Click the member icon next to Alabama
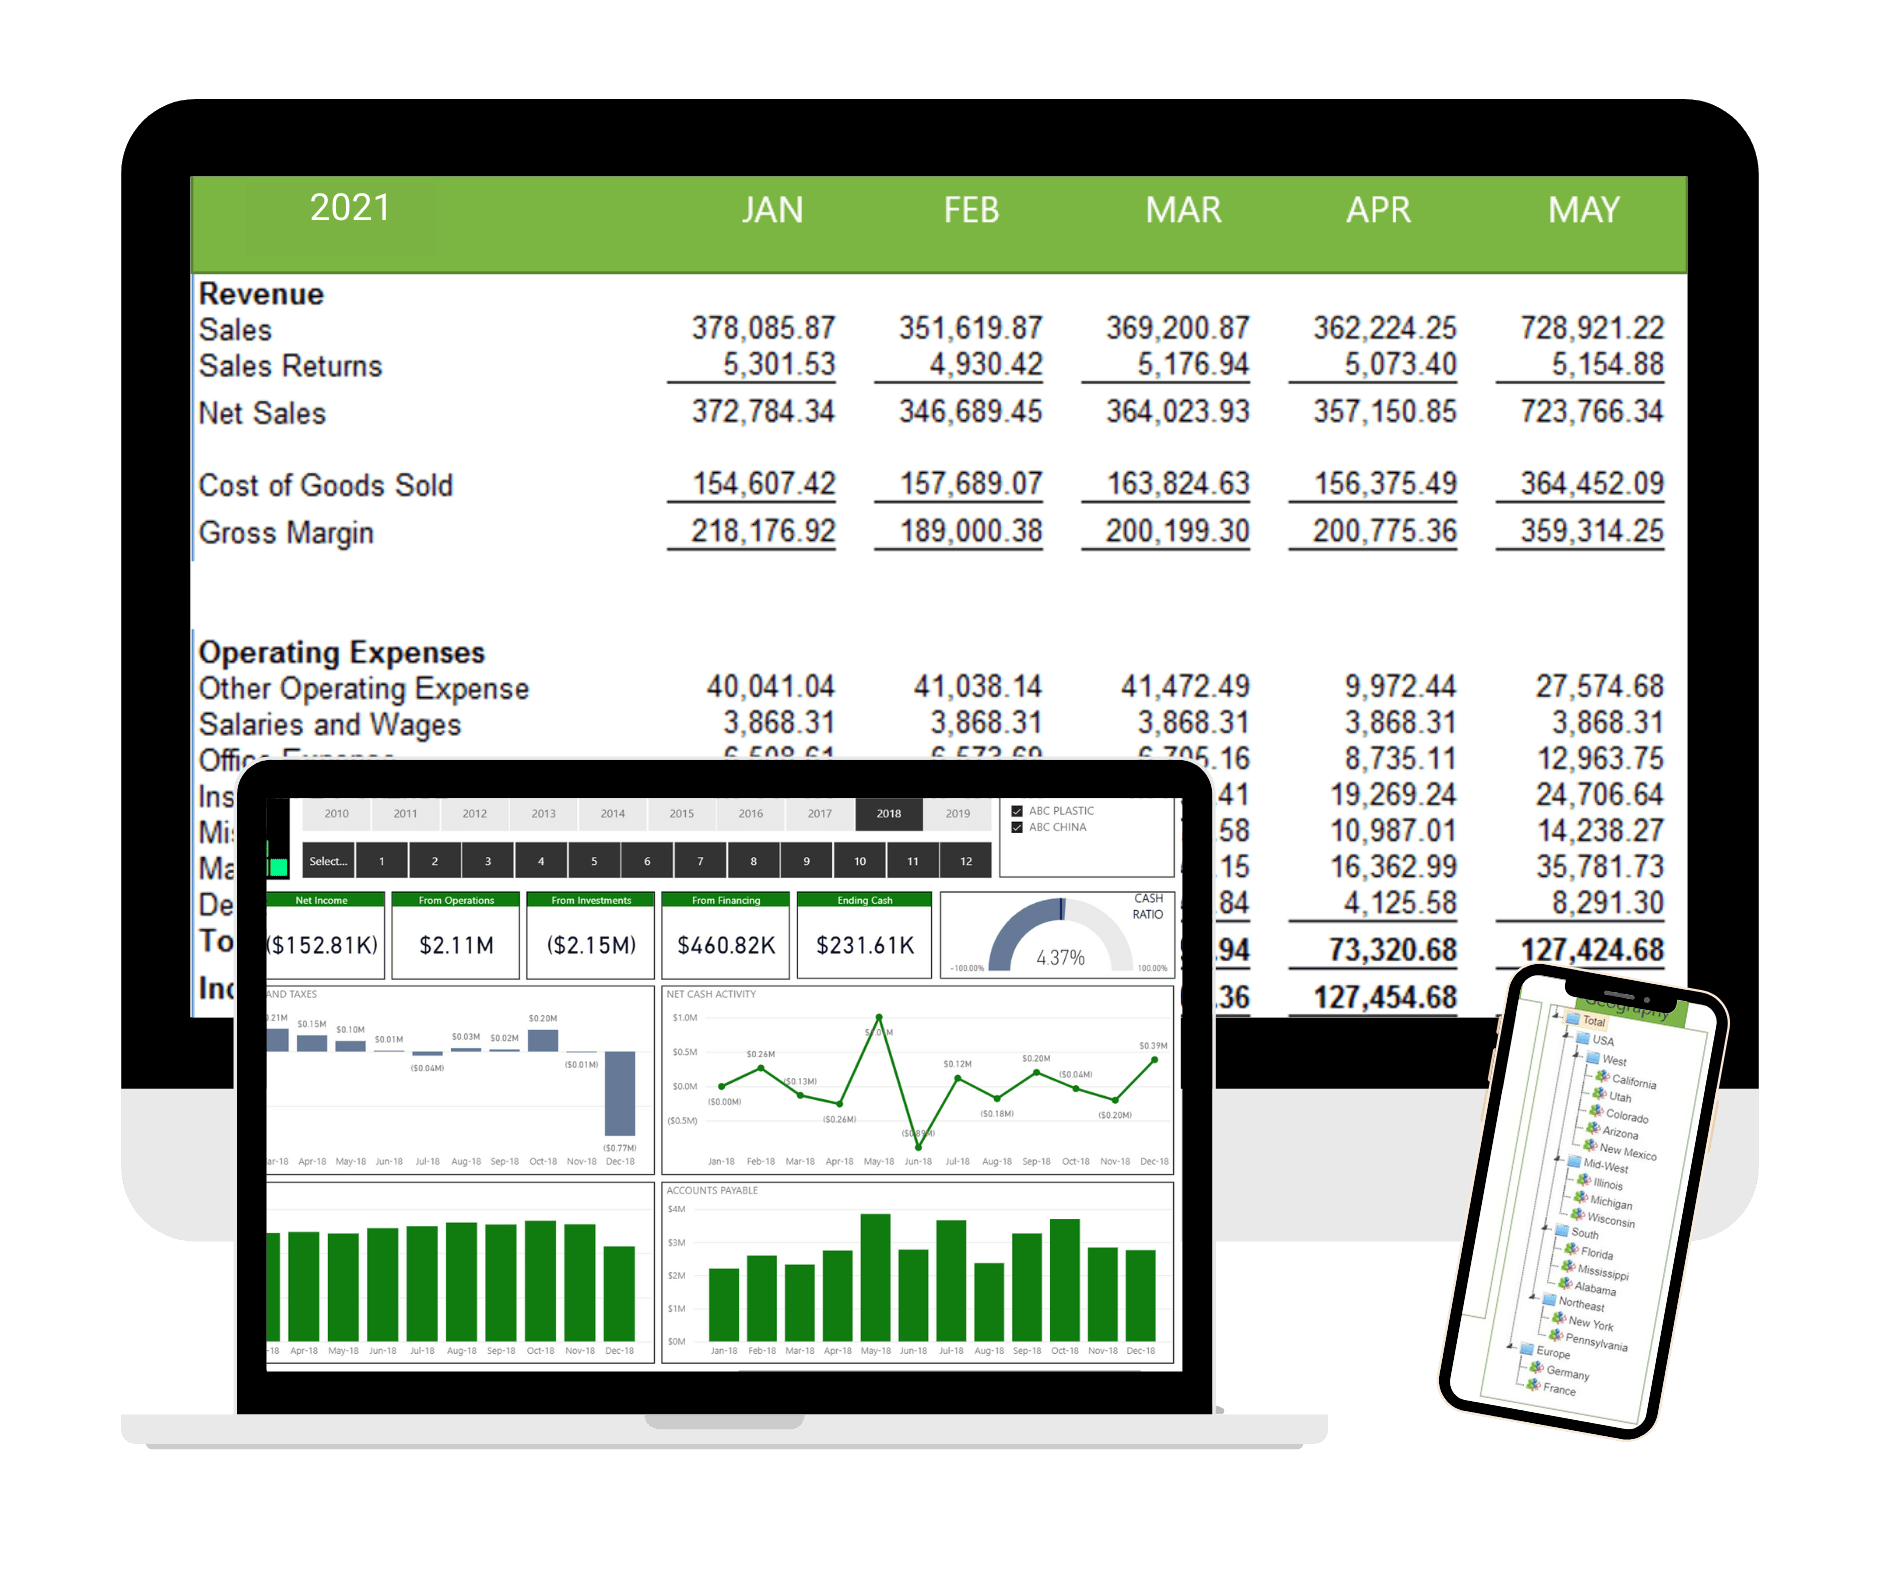Image resolution: width=1880 pixels, height=1576 pixels. pos(1565,1283)
